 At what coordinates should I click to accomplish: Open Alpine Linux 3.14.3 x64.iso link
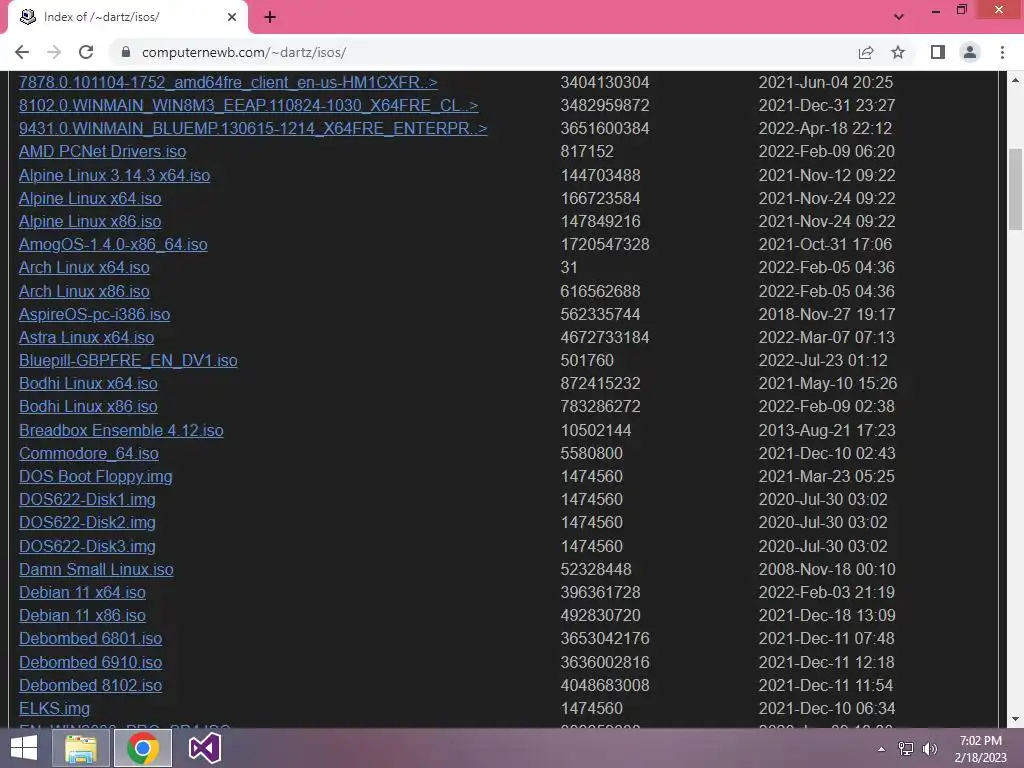tap(114, 175)
